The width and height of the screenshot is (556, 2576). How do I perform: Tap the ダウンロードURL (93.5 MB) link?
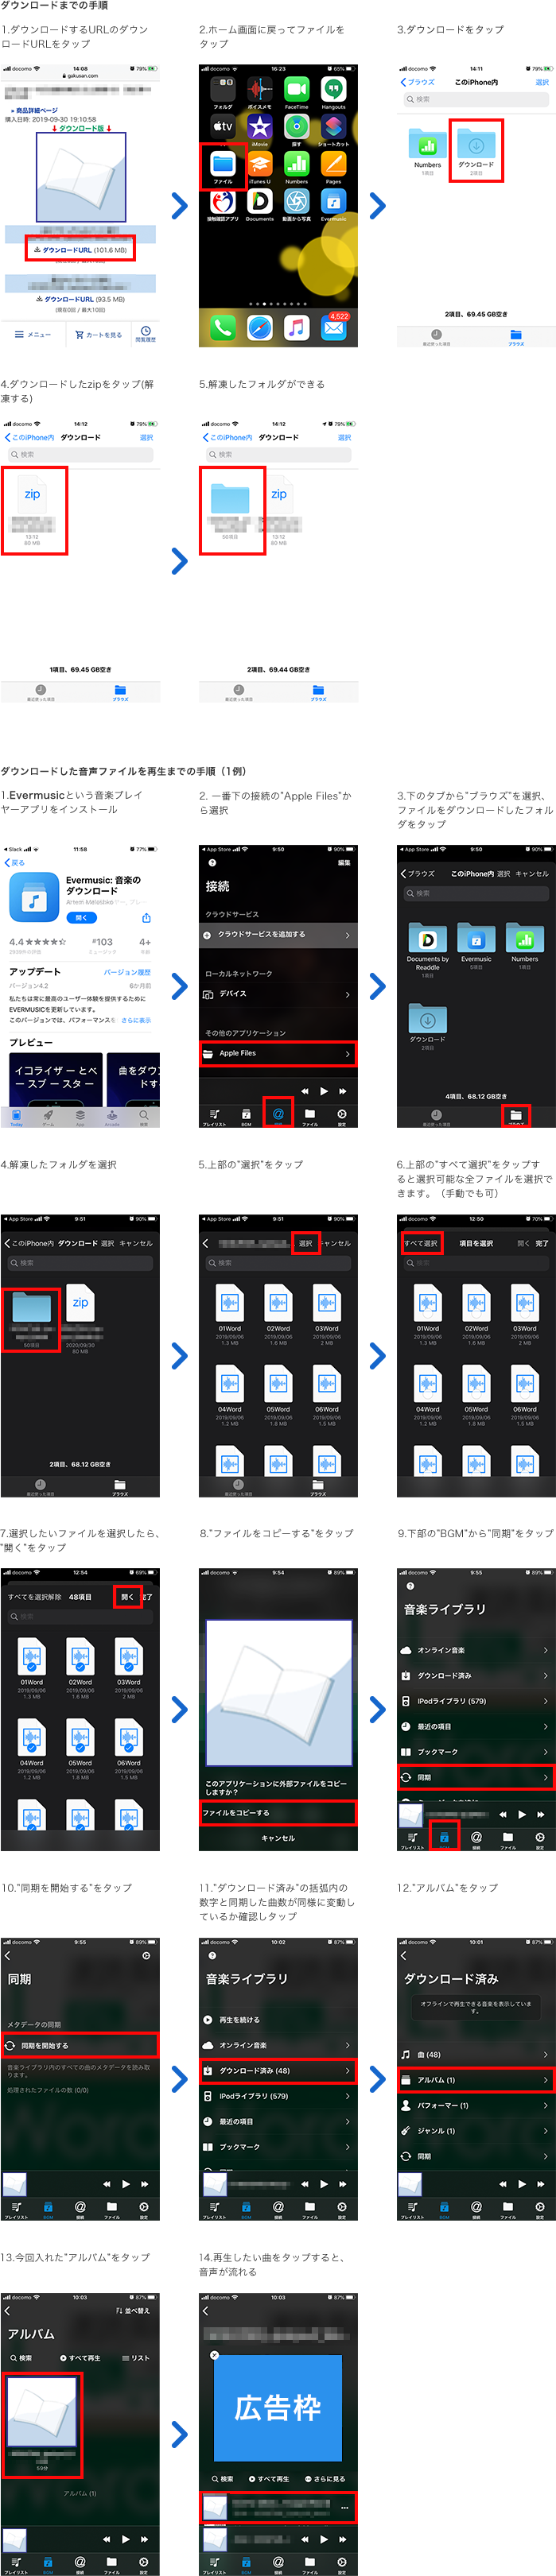(x=80, y=299)
